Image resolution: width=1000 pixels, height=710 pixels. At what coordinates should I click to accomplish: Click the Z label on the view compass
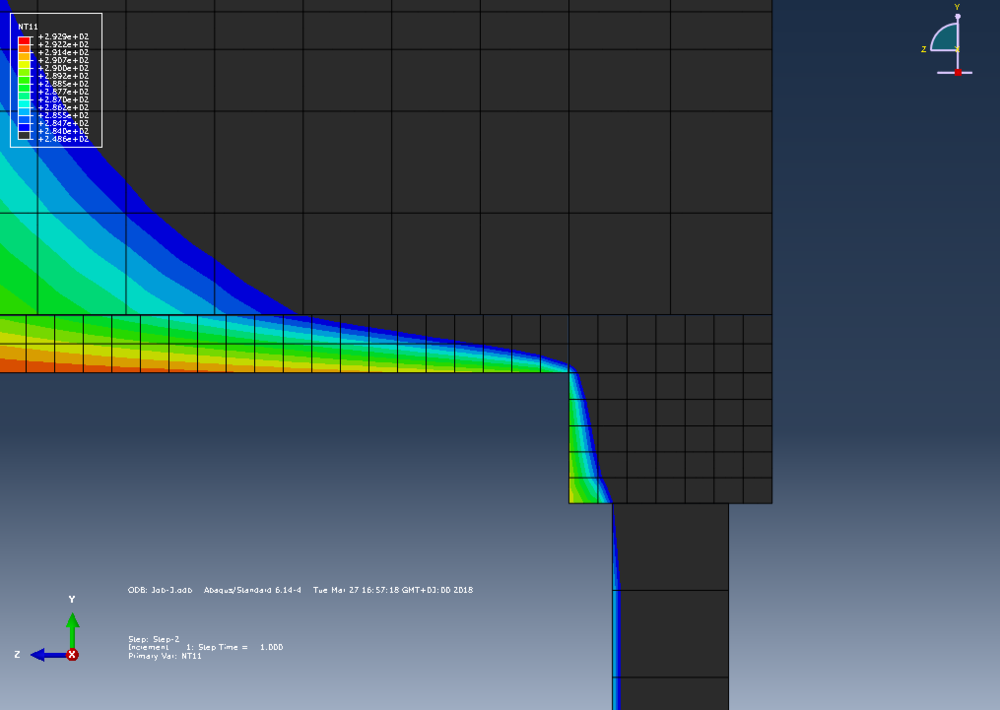click(x=924, y=49)
